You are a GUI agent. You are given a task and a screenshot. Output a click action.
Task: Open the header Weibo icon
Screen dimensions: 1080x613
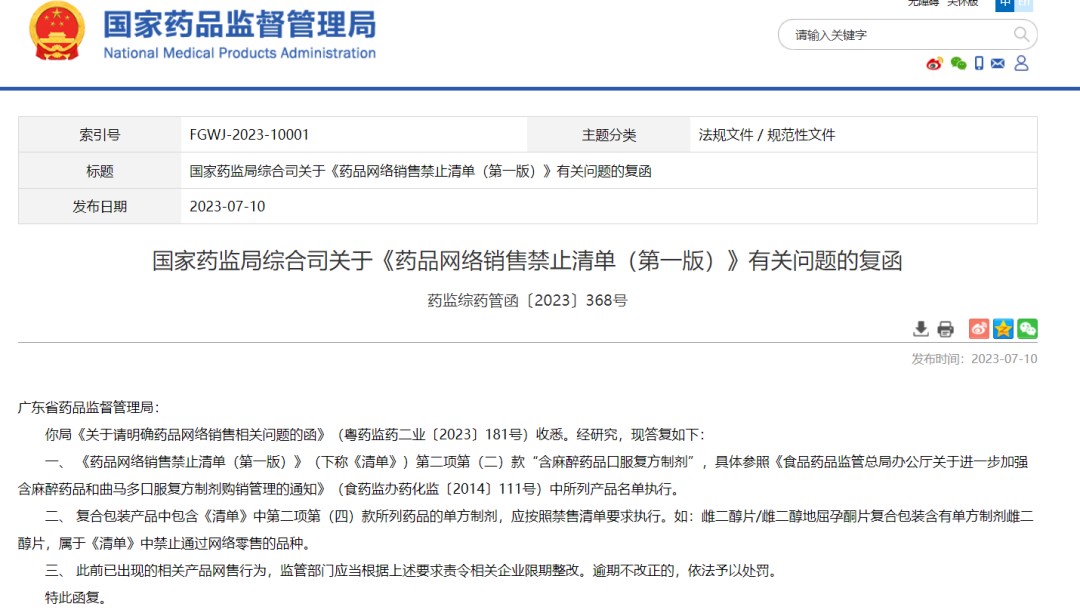tap(935, 64)
